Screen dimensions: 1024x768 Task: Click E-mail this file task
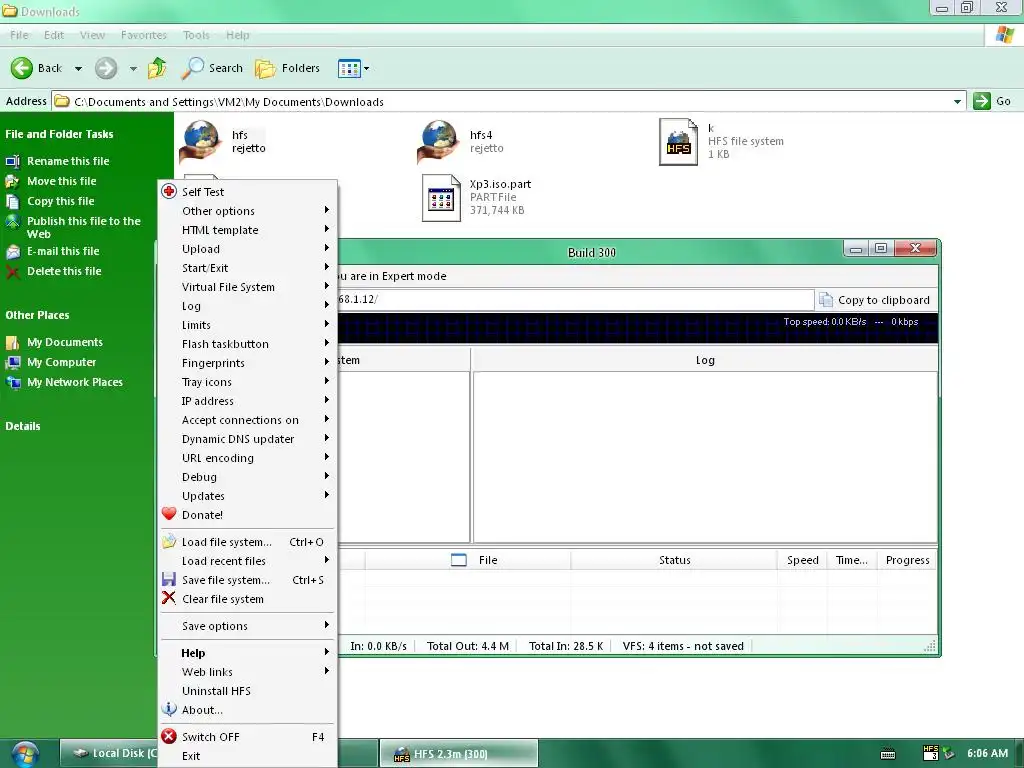(63, 251)
